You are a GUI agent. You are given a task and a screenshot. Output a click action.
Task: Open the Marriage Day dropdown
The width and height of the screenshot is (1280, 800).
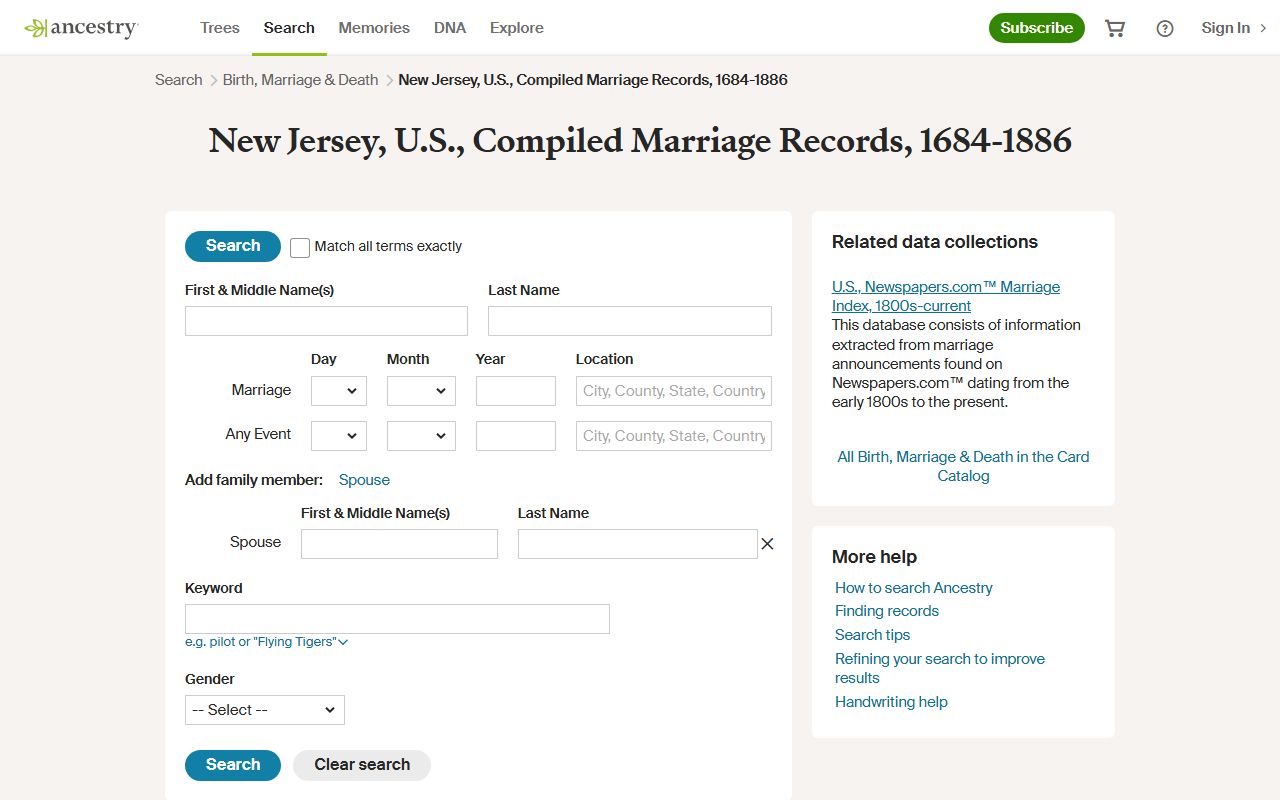pos(339,391)
